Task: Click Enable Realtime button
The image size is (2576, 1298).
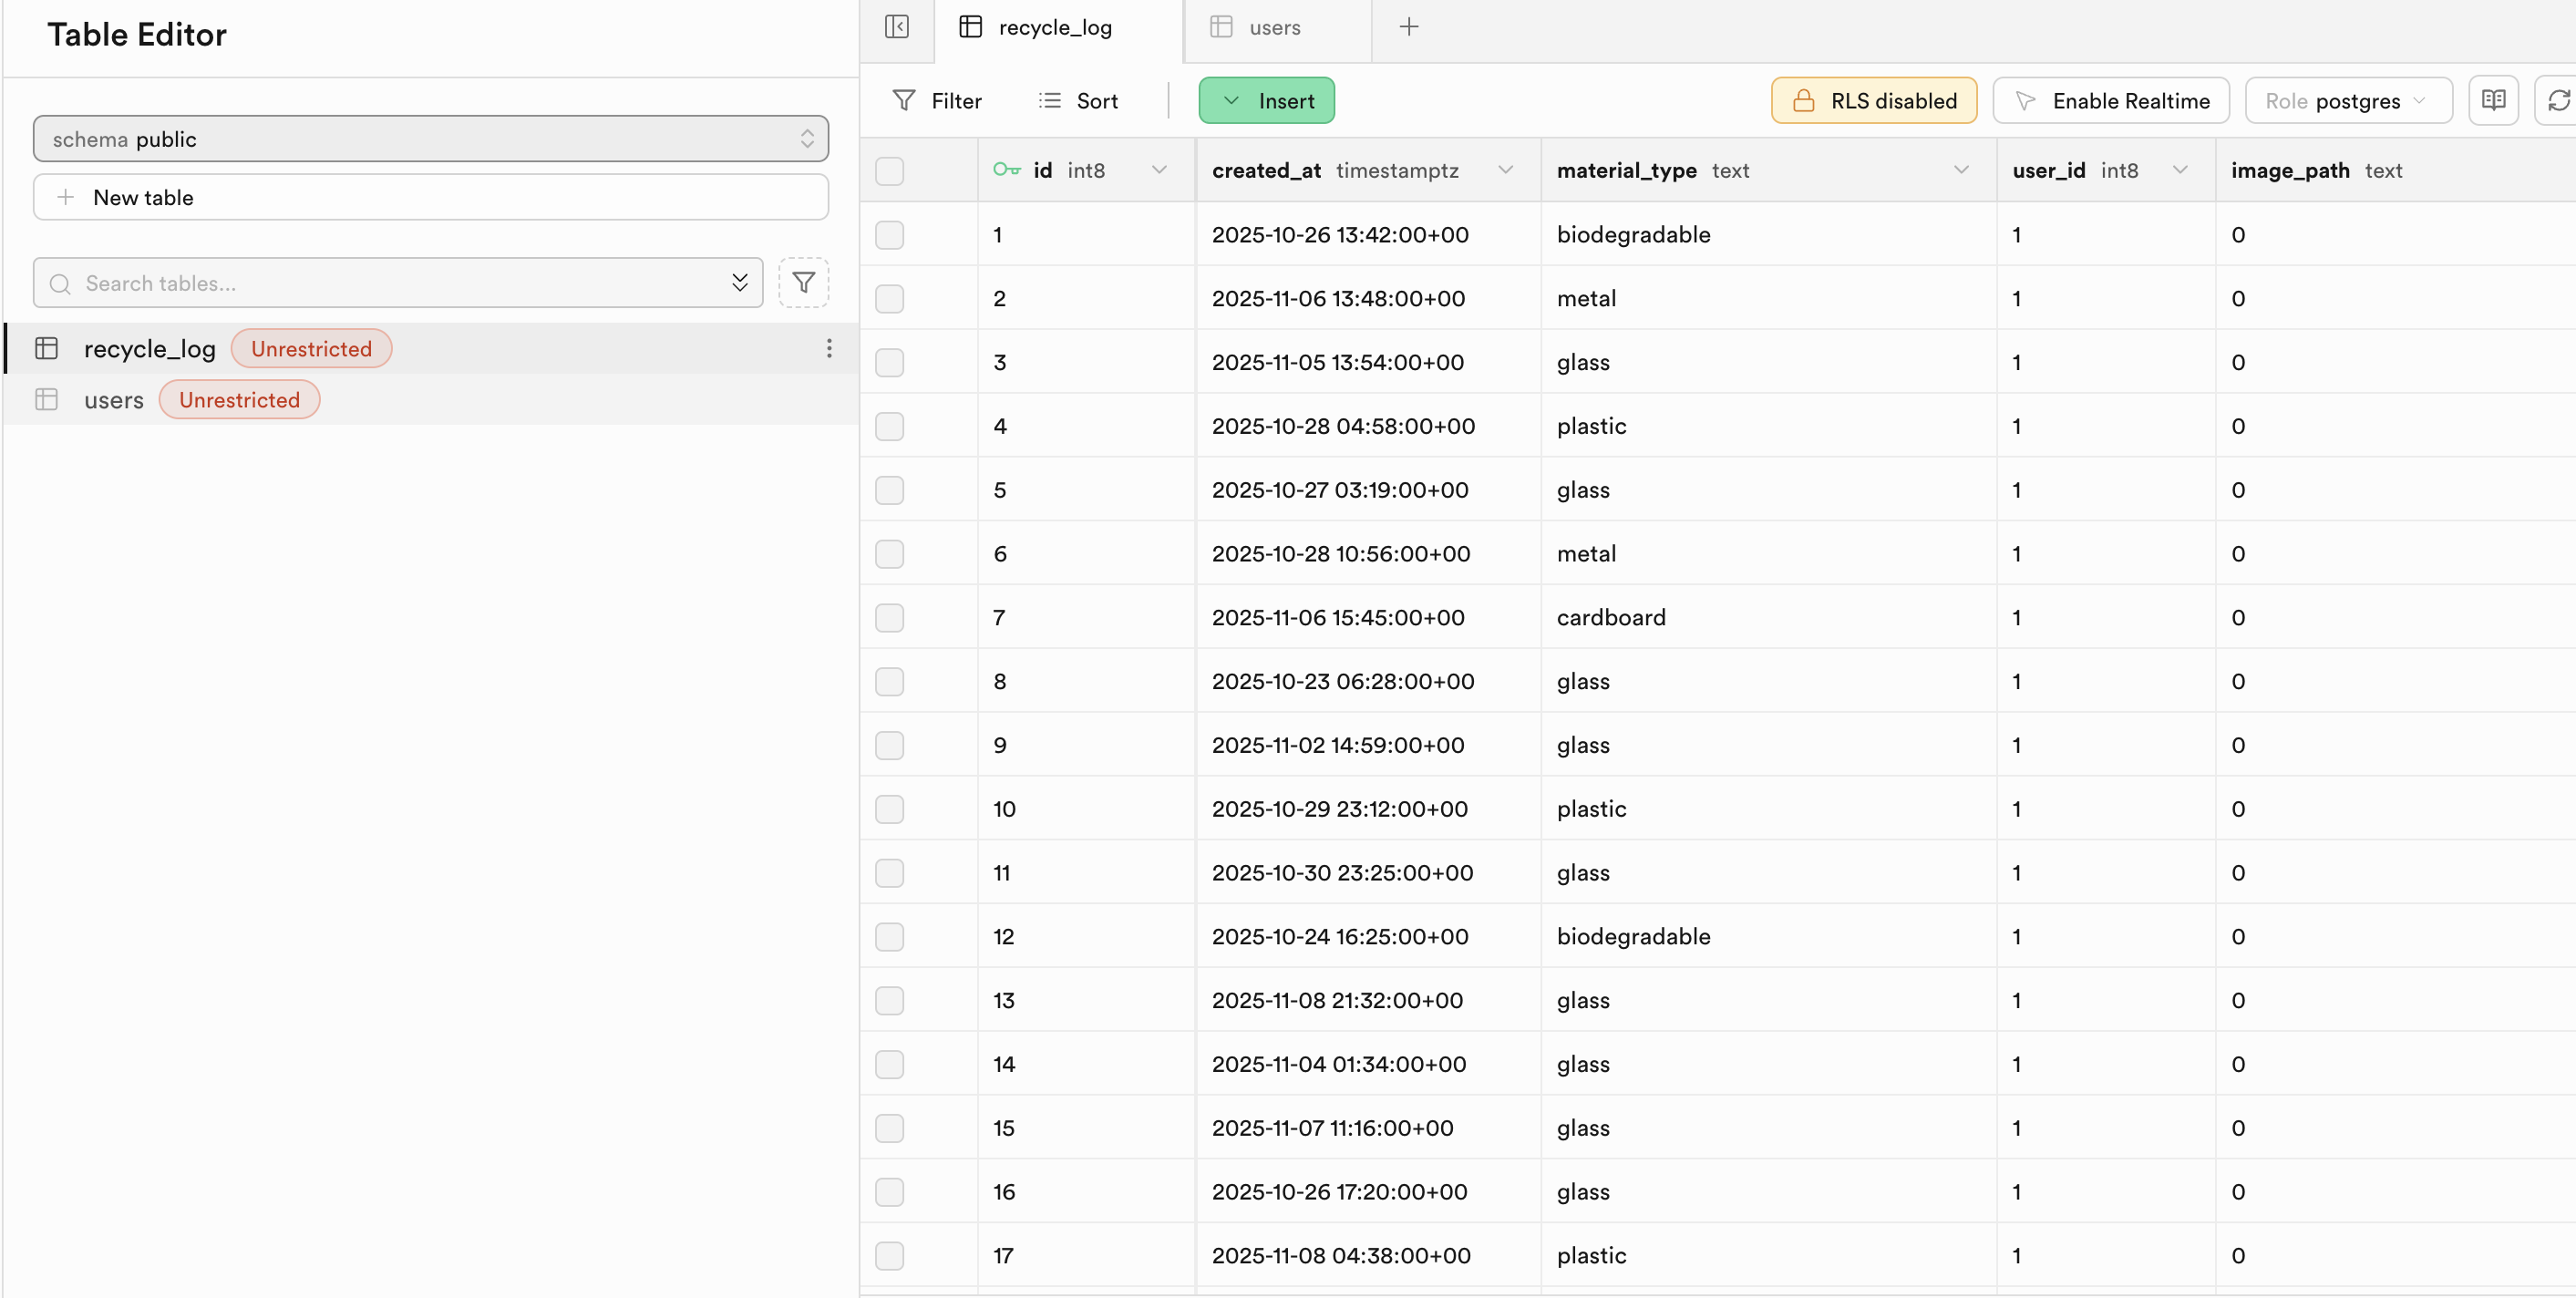Action: coord(2110,101)
